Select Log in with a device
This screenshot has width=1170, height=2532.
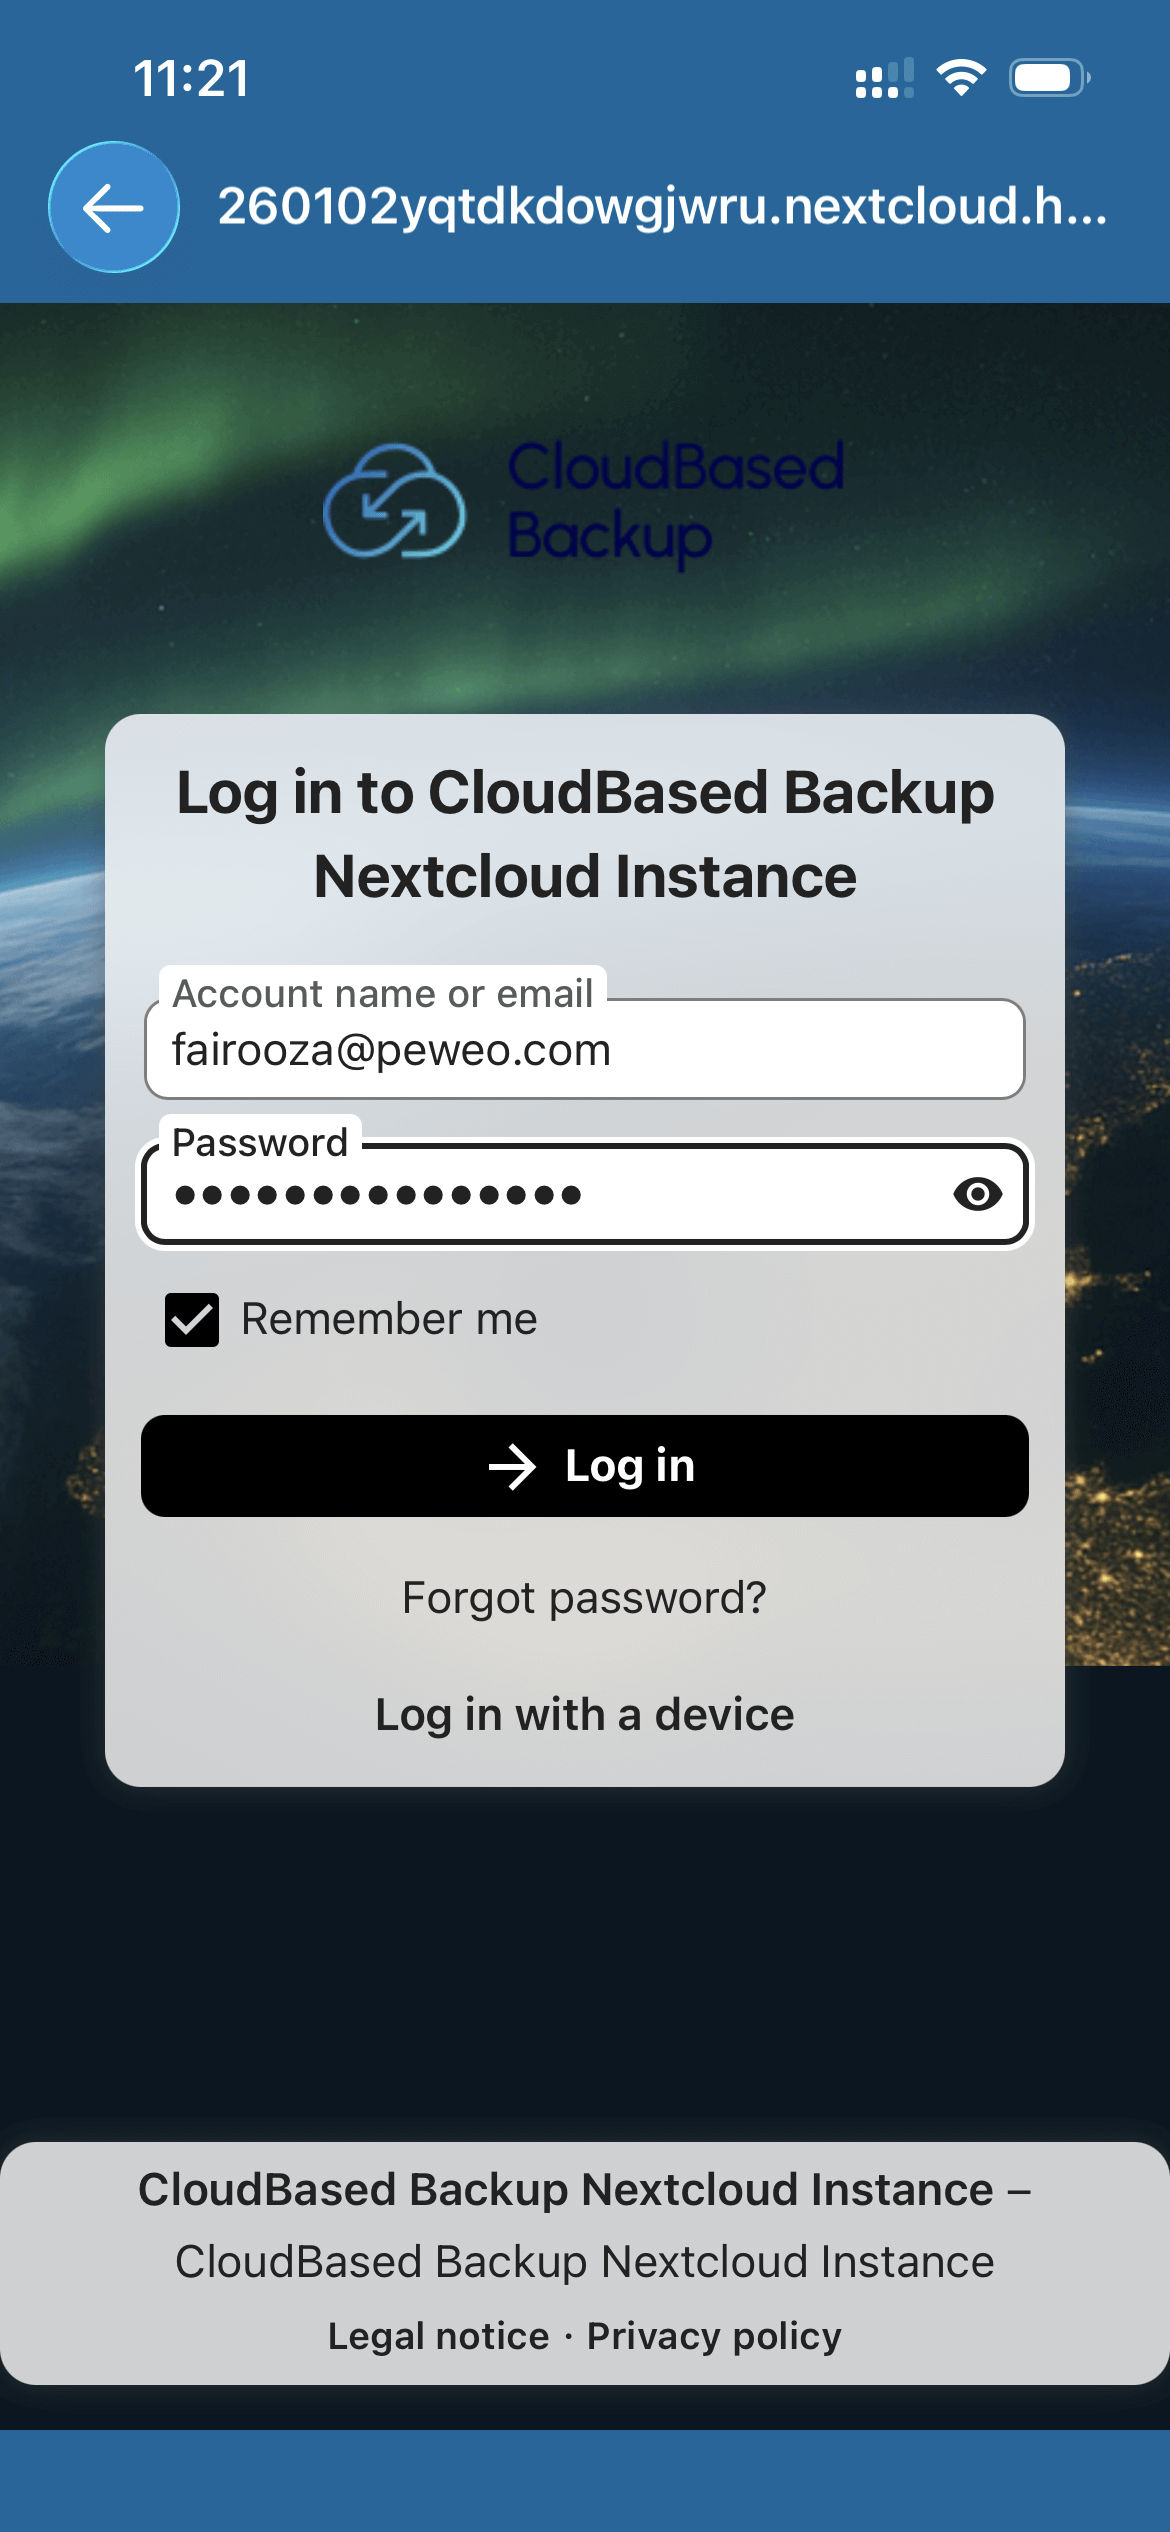pos(585,1712)
